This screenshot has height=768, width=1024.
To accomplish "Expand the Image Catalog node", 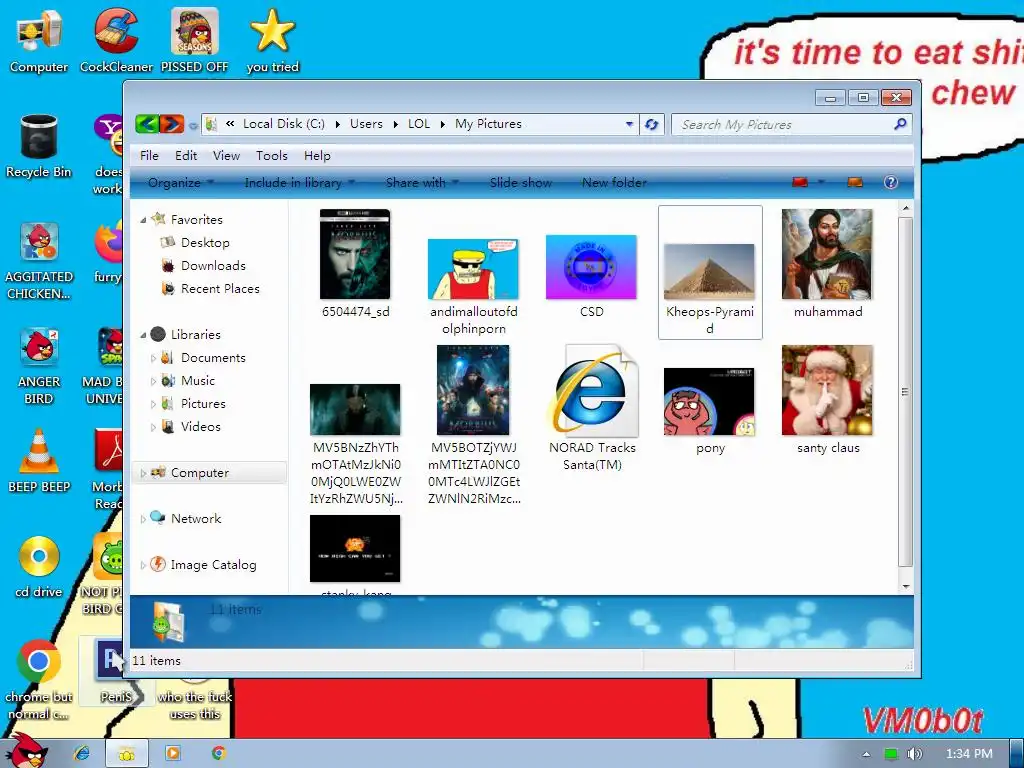I will pyautogui.click(x=143, y=565).
